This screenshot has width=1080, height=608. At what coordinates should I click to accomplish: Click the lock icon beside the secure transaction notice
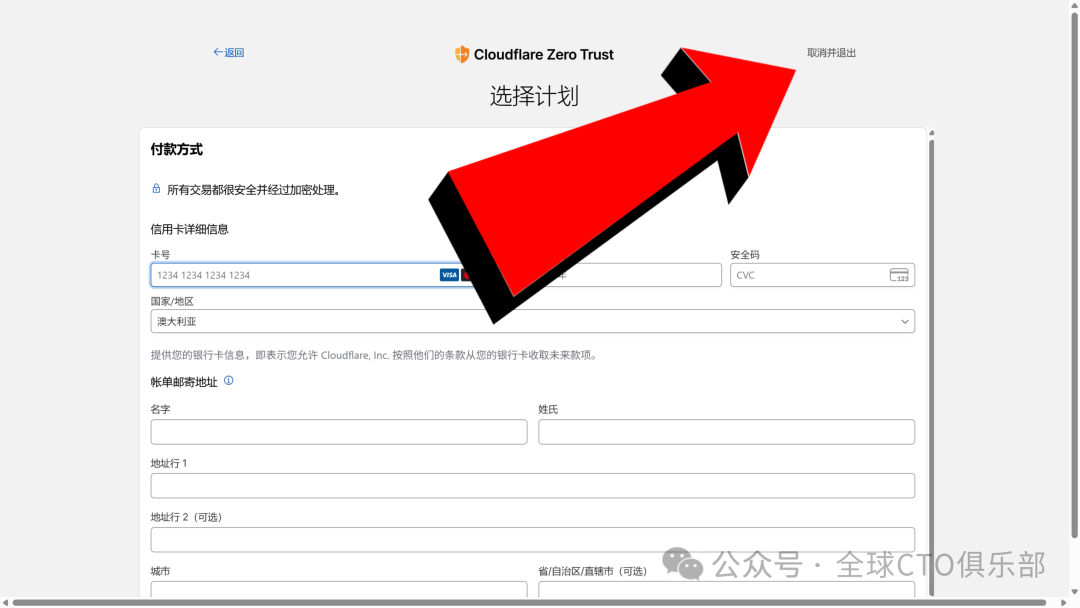click(x=156, y=189)
